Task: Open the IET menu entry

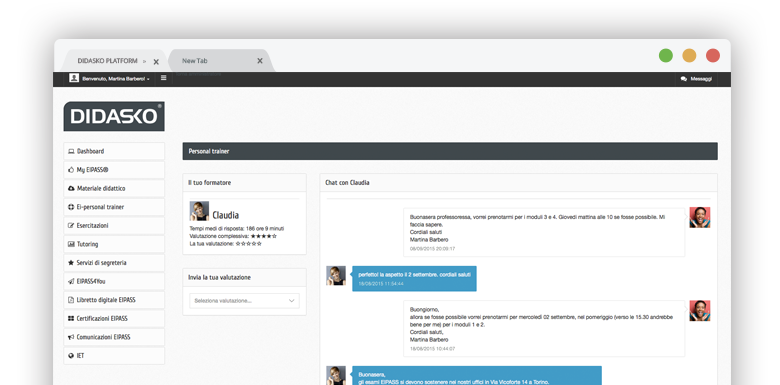Action: (114, 356)
